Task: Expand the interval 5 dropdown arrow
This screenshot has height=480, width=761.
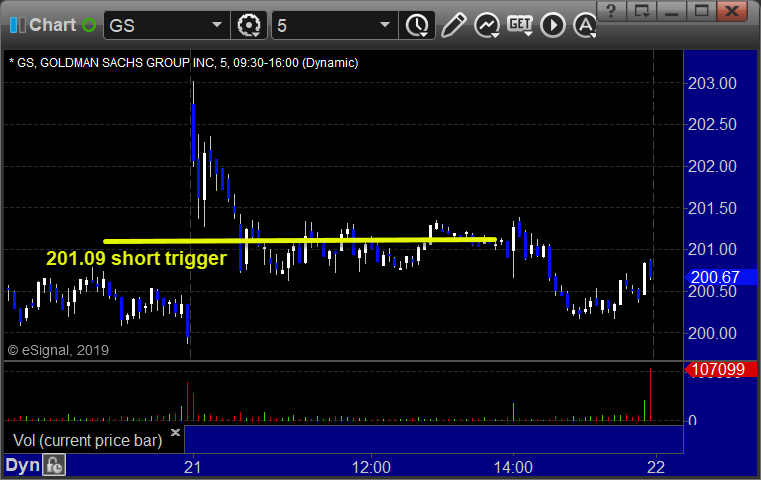Action: pos(385,25)
